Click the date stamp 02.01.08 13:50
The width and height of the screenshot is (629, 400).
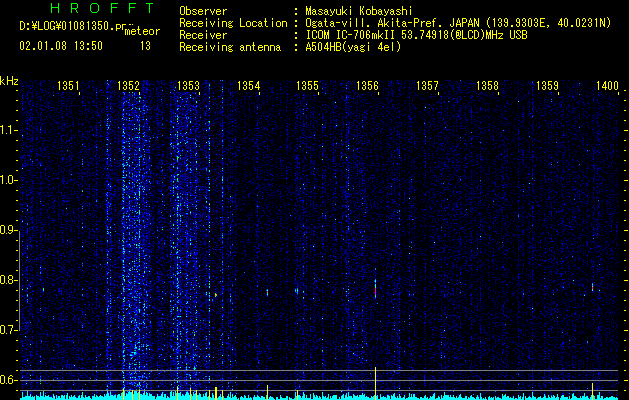61,46
